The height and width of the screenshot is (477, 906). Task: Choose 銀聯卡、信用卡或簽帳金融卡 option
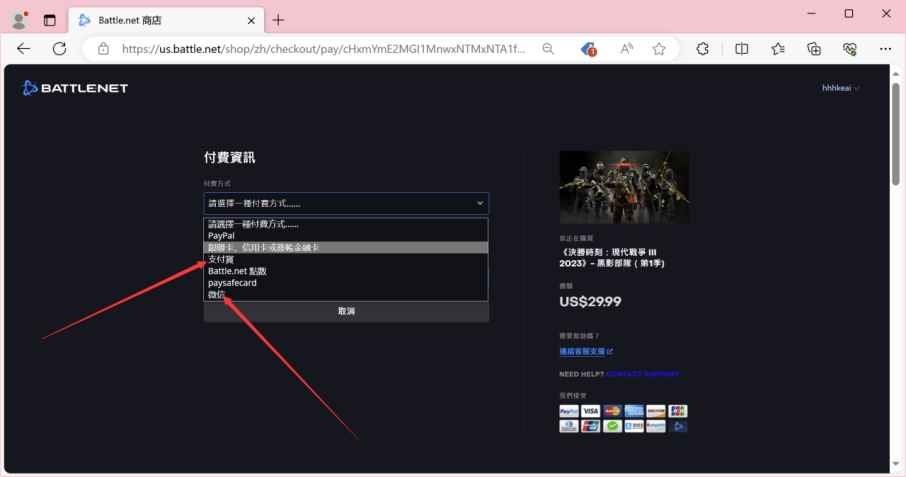[346, 247]
